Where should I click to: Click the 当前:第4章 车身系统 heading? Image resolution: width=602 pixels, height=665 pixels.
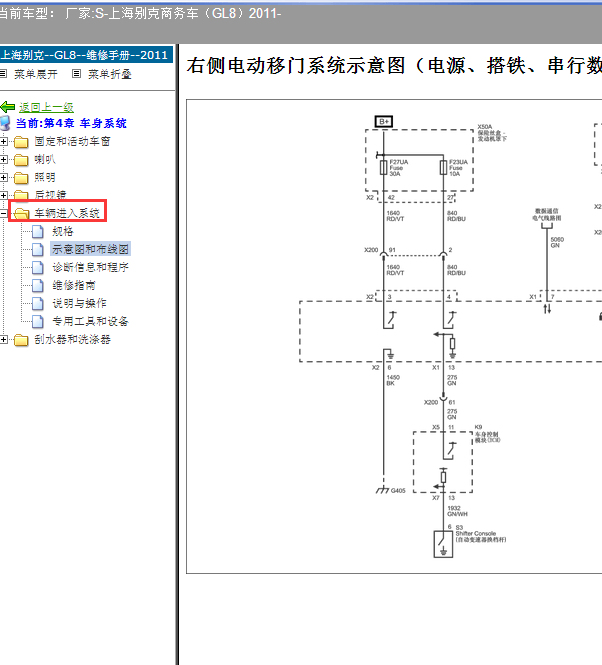click(x=71, y=123)
